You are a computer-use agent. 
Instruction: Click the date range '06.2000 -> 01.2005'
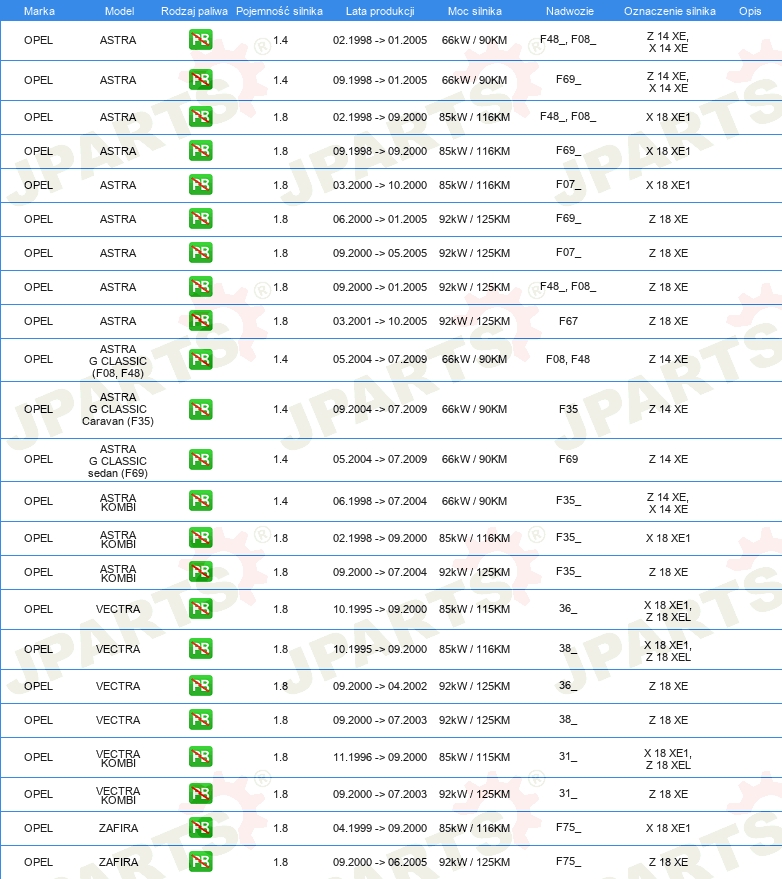(x=380, y=219)
